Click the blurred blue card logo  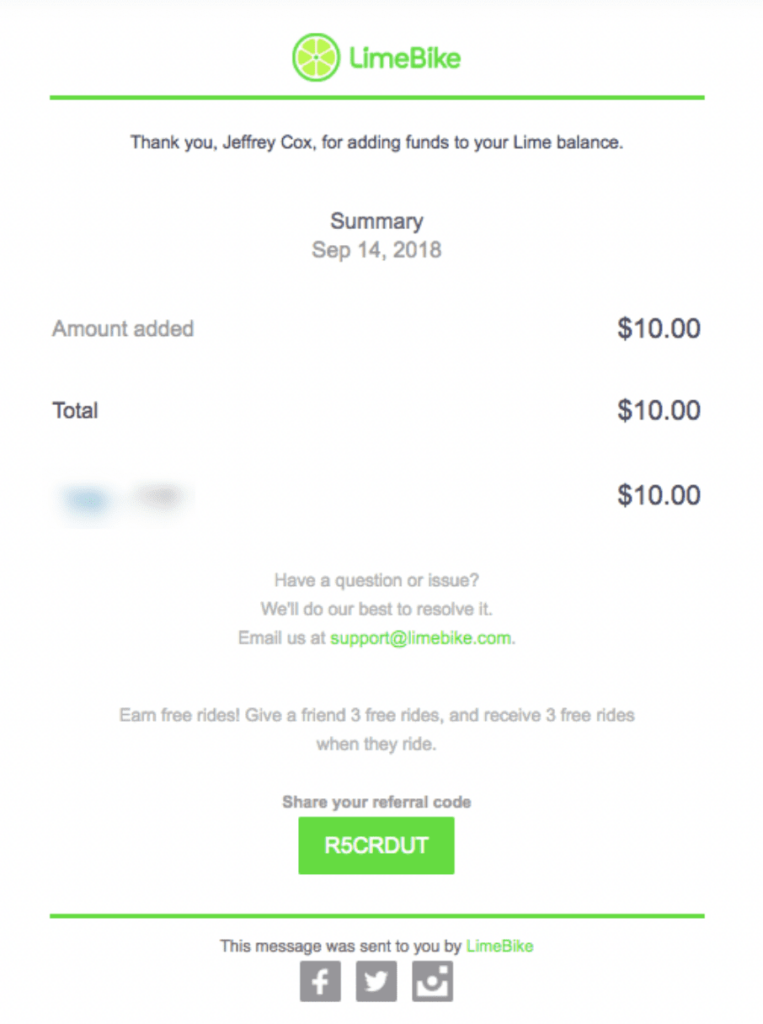pyautogui.click(x=88, y=500)
